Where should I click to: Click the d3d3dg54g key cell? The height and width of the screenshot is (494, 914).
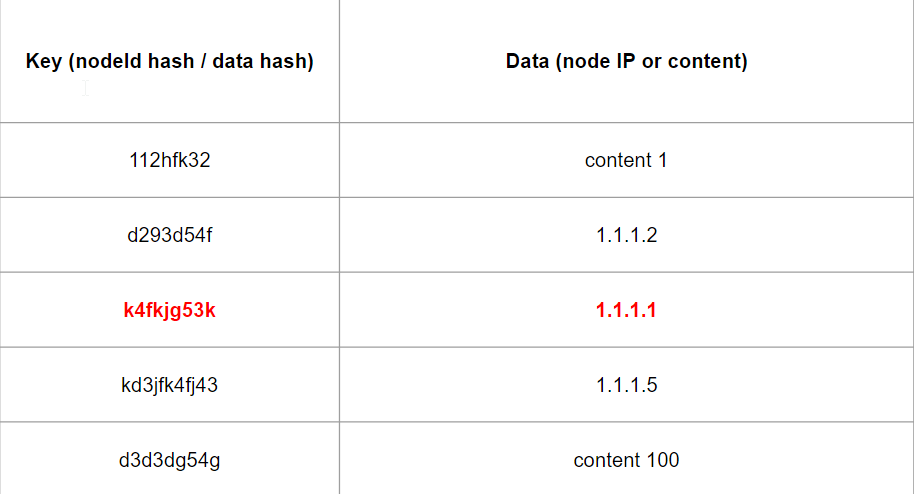tap(170, 460)
